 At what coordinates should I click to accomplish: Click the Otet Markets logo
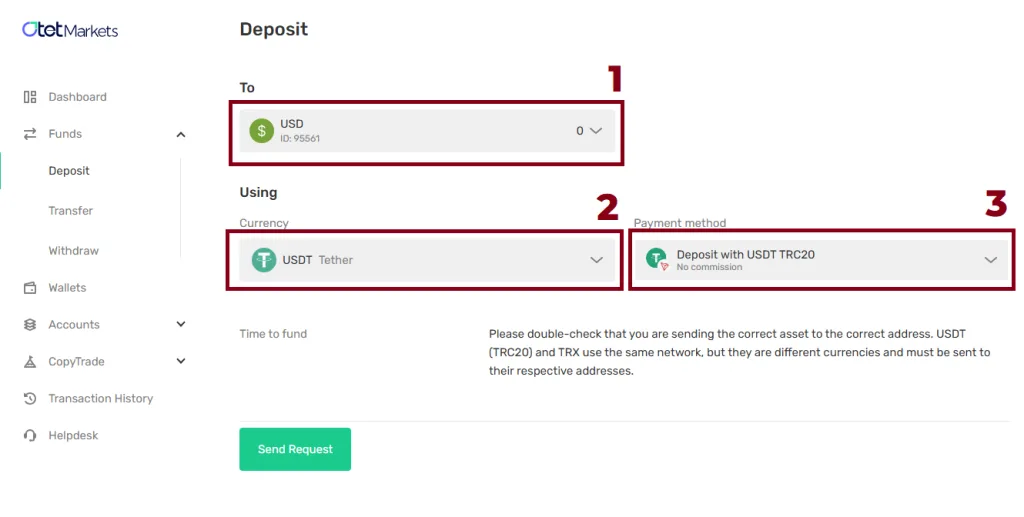[x=70, y=30]
